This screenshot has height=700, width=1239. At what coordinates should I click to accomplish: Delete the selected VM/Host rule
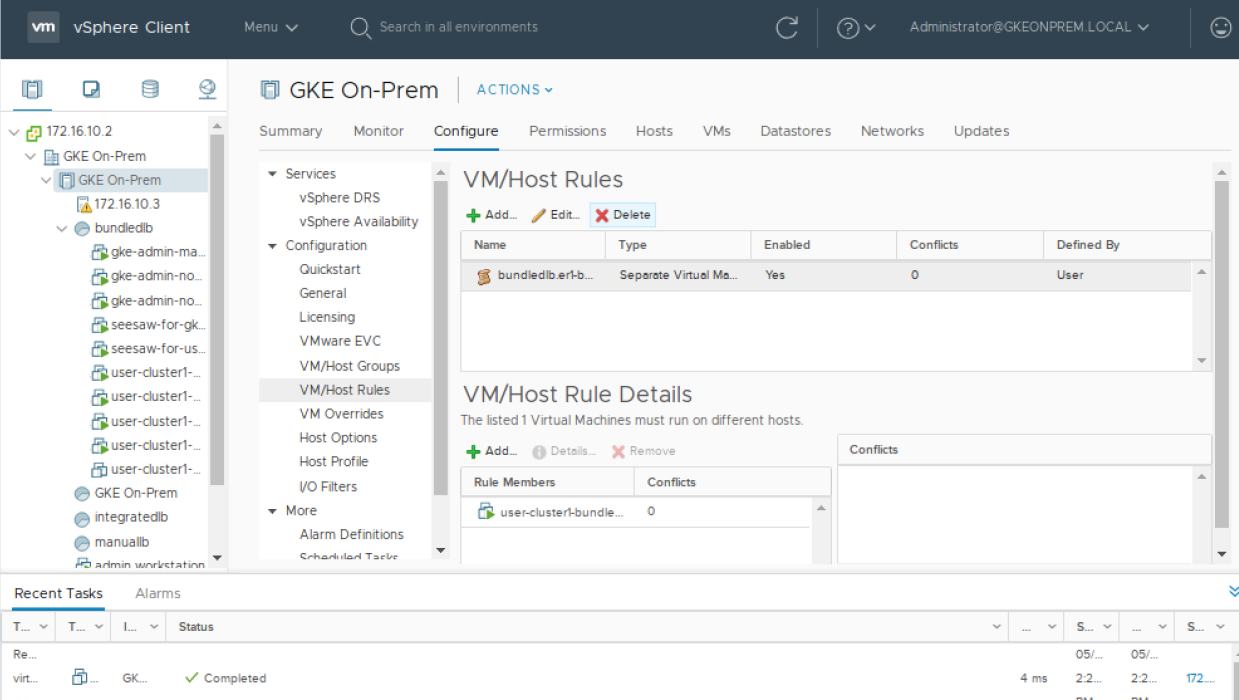click(x=623, y=215)
